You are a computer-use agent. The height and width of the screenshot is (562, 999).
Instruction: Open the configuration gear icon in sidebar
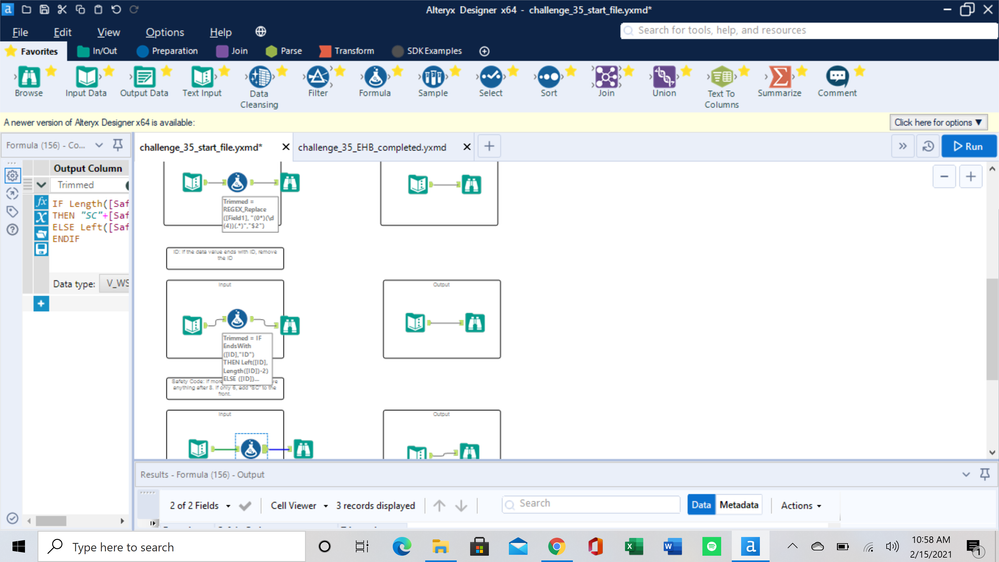(12, 175)
